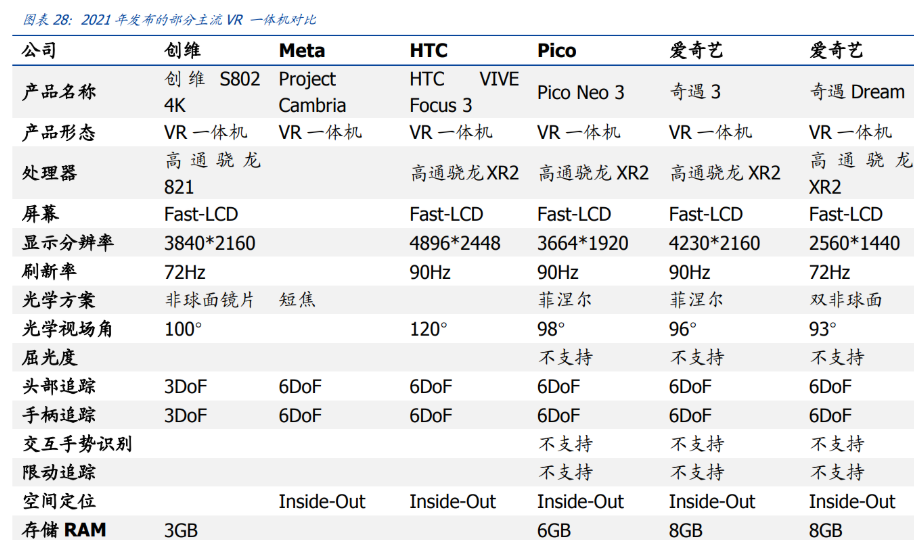Screen dimensions: 914x540
Task: Click the Meta company header
Action: pos(302,51)
